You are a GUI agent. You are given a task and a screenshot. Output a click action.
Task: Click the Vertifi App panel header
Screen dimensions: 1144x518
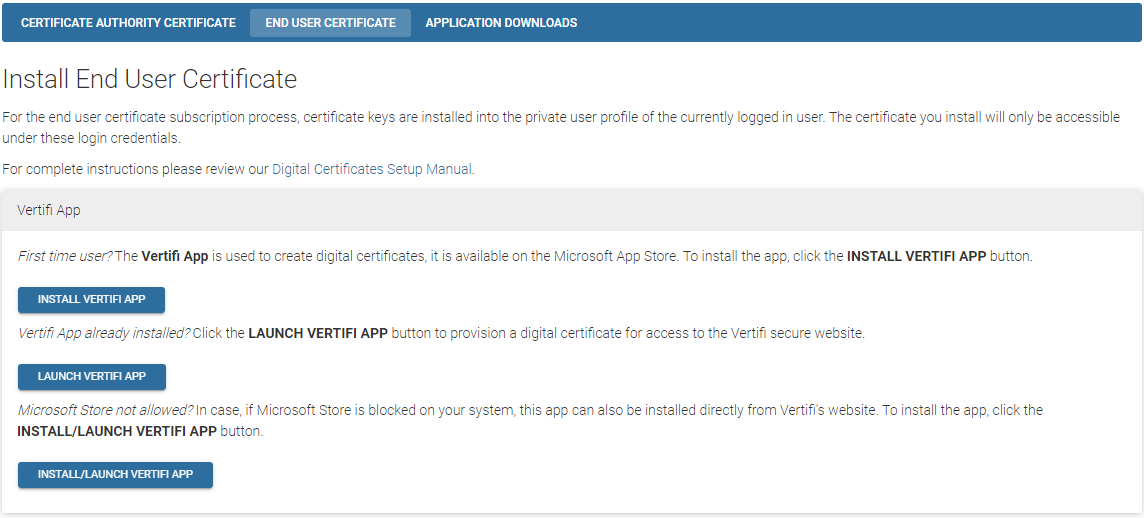[572, 211]
